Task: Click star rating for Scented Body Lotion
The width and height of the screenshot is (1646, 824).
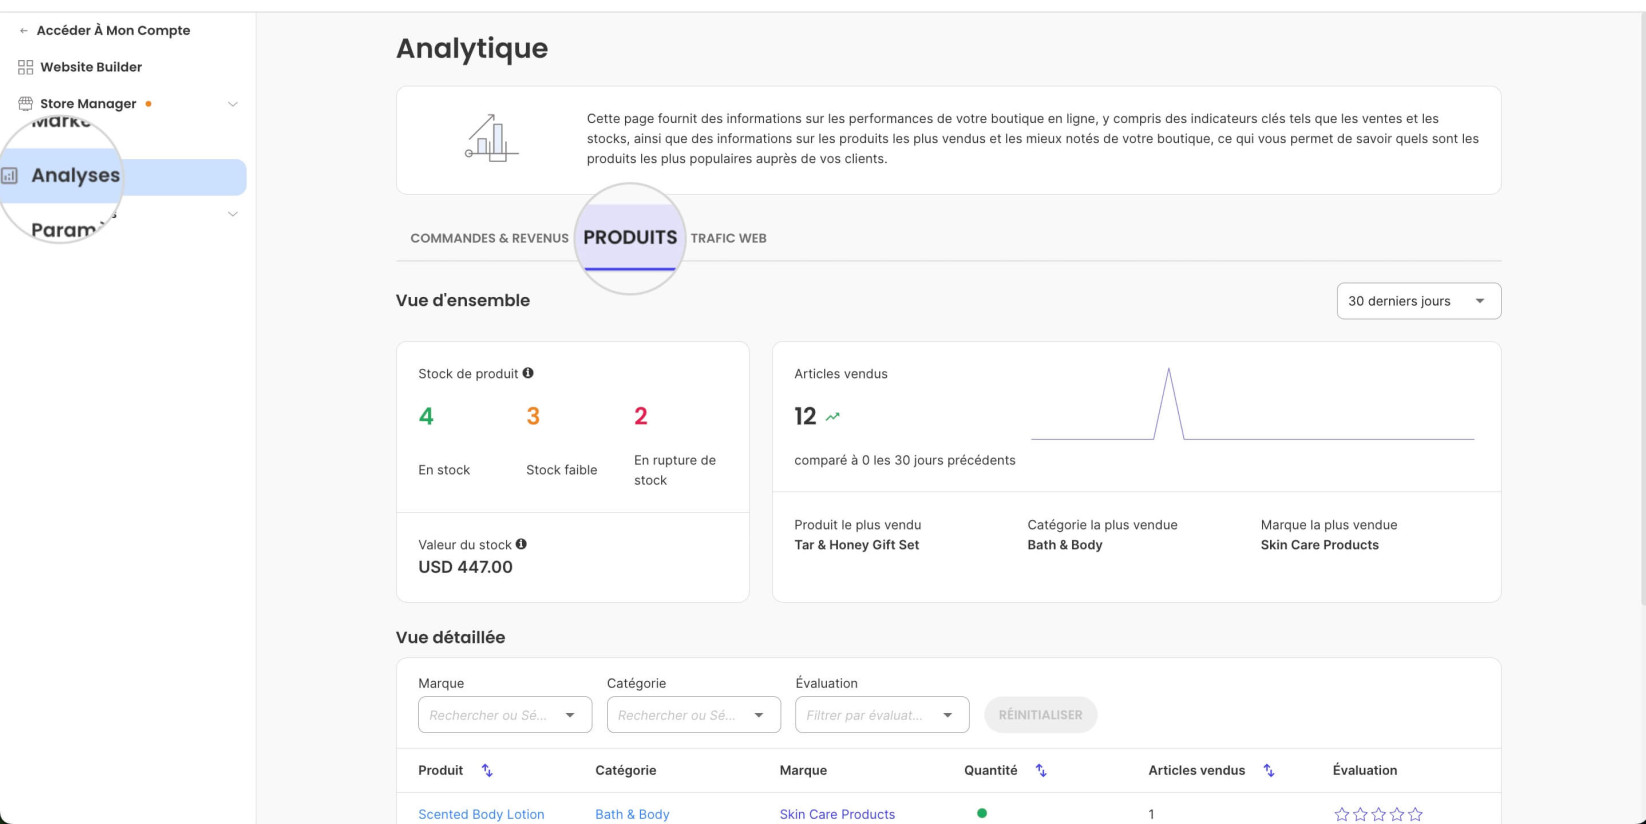Action: click(x=1378, y=815)
